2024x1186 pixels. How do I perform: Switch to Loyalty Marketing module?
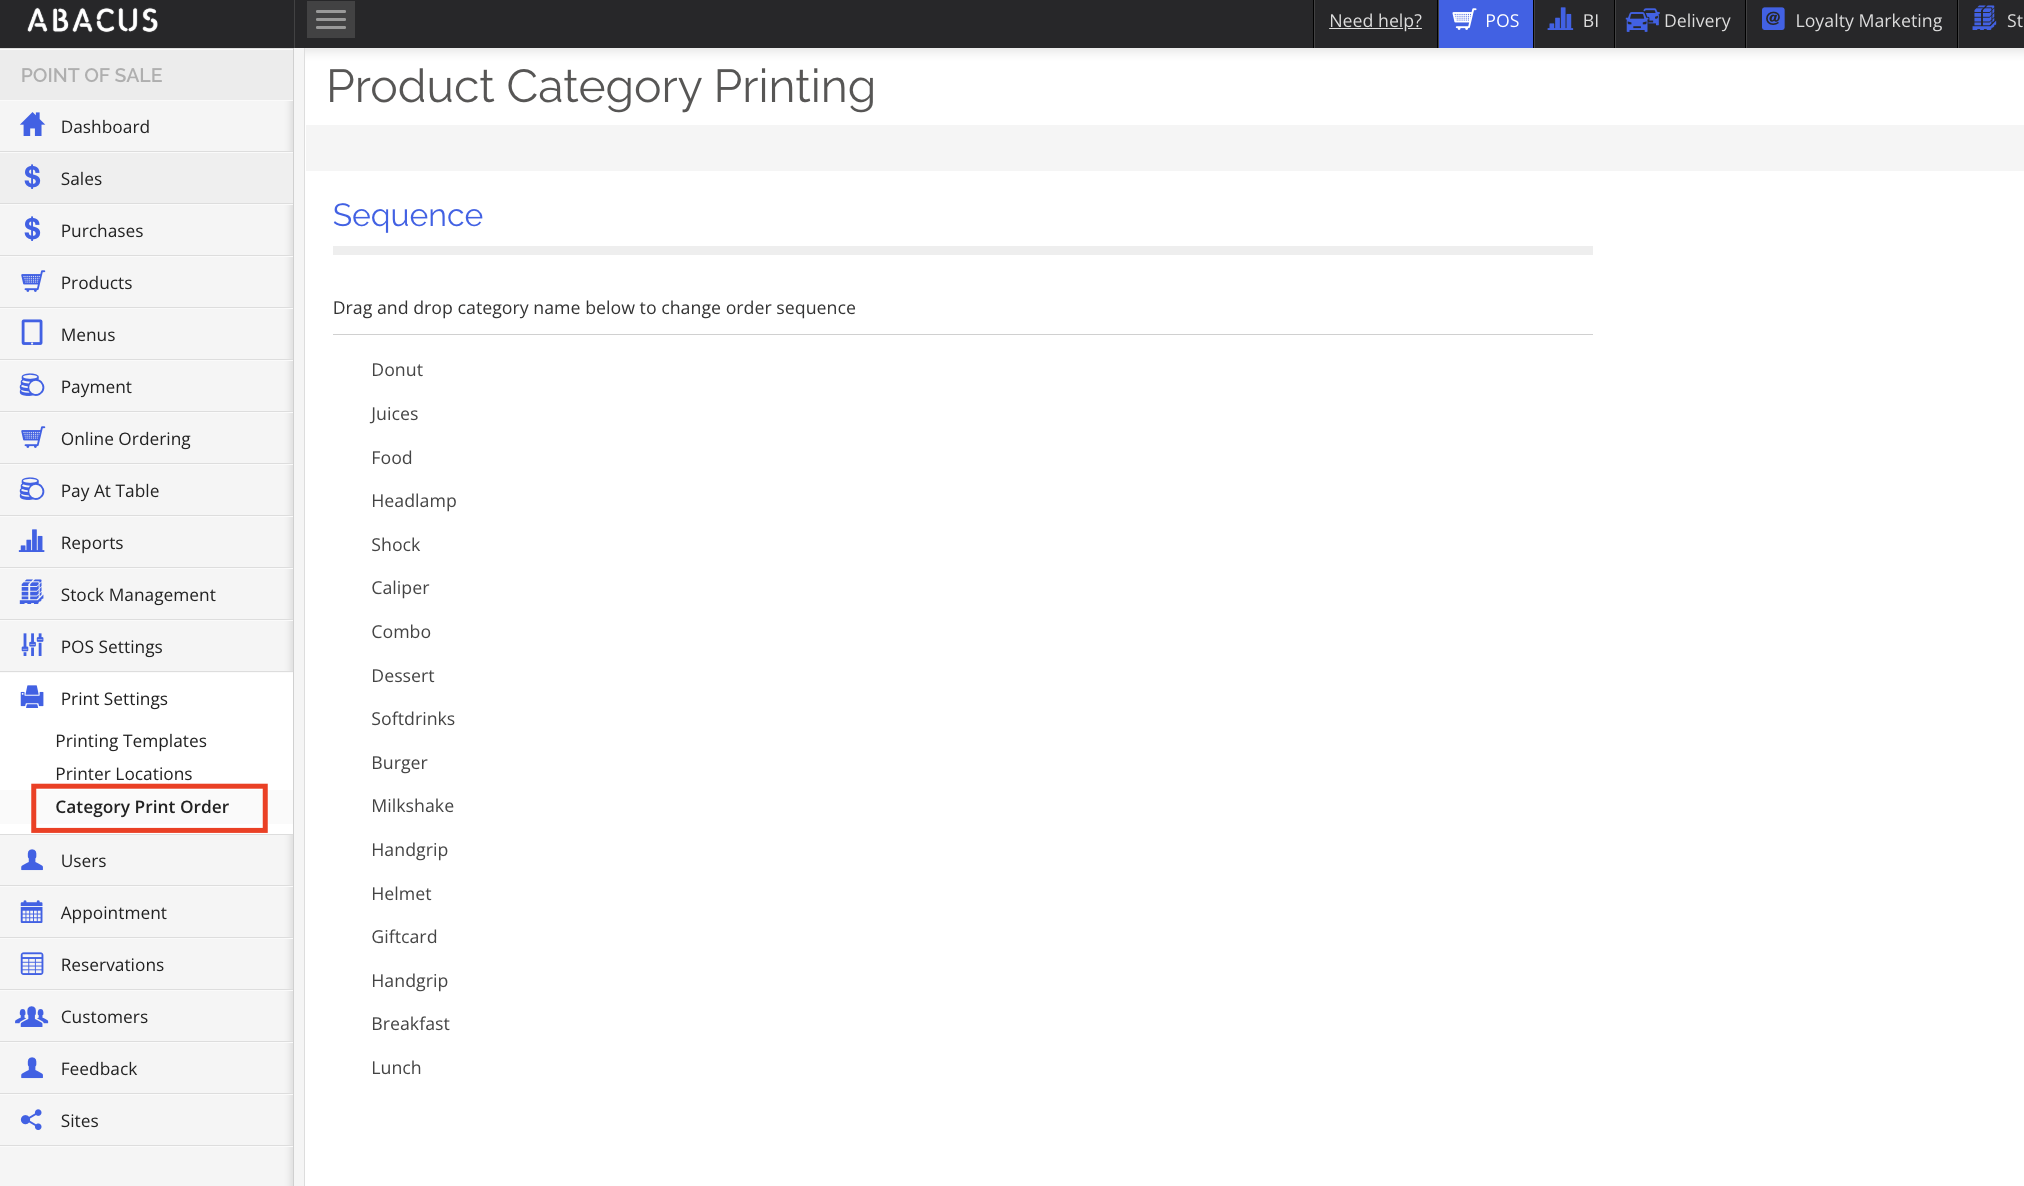point(1852,21)
